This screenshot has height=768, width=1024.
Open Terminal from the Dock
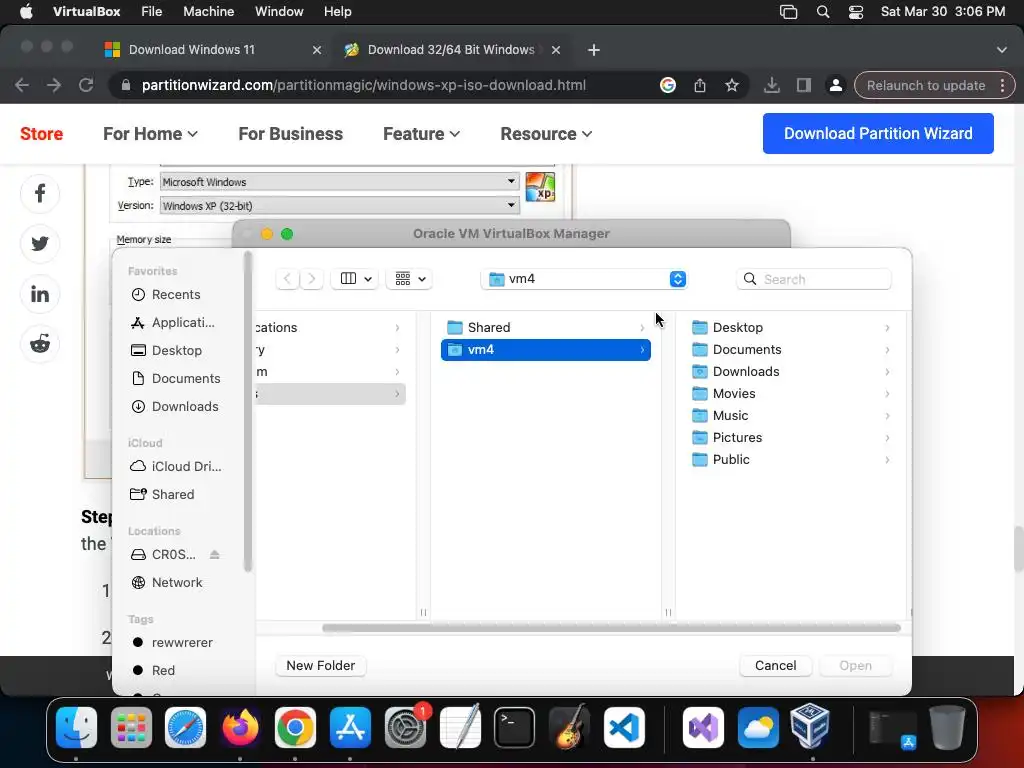[515, 727]
